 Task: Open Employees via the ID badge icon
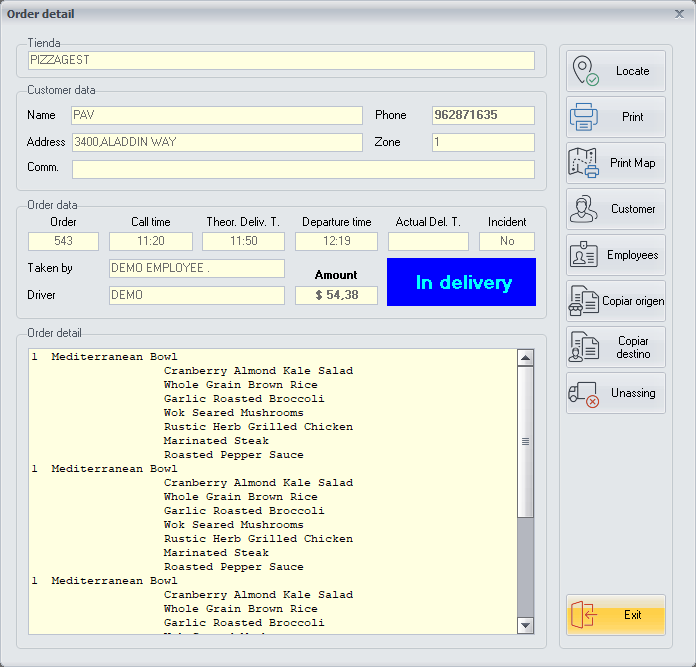pos(583,255)
